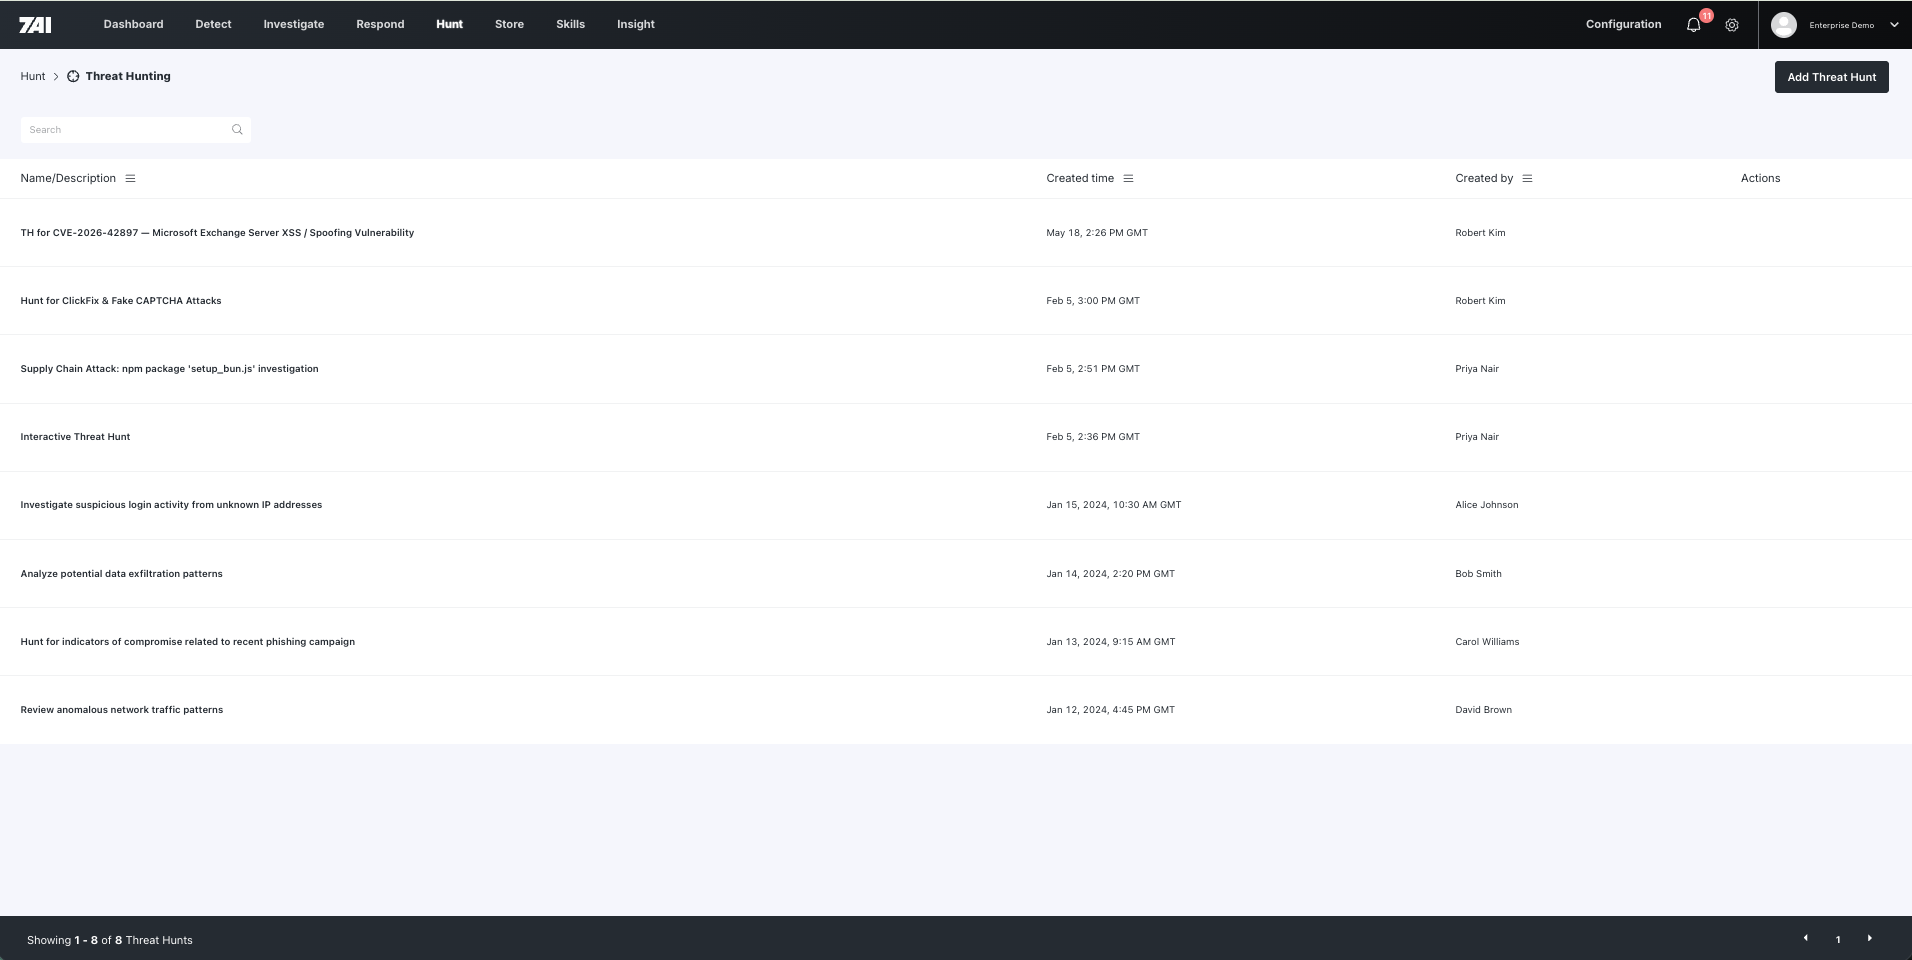The height and width of the screenshot is (960, 1912).
Task: Open the Skills menu
Action: click(570, 24)
